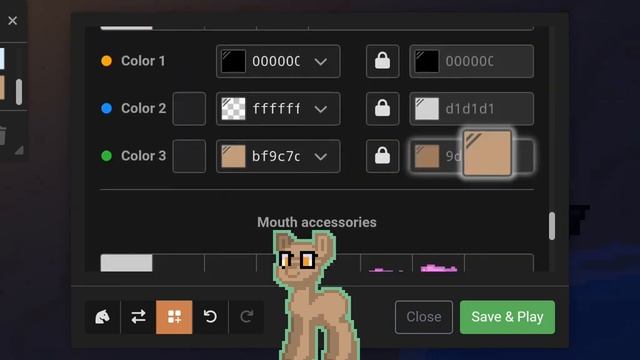
Task: Click the tan Color 3 swatch bf9c7c
Action: pyautogui.click(x=233, y=156)
